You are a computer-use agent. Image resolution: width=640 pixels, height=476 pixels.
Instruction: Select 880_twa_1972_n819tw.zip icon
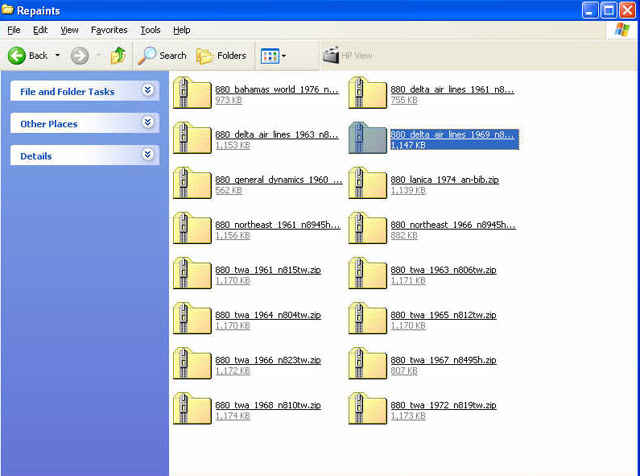(367, 408)
